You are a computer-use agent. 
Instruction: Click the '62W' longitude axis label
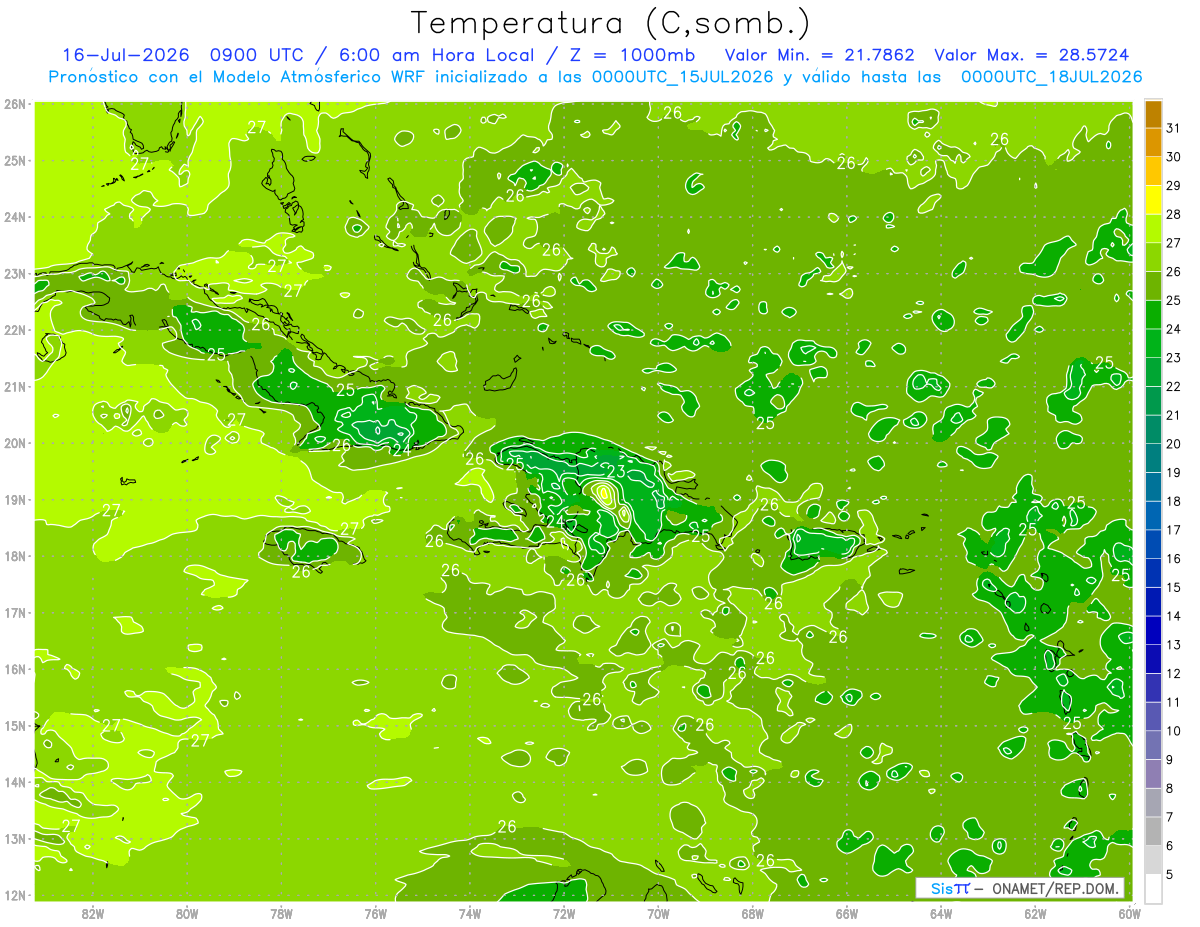click(x=1035, y=912)
